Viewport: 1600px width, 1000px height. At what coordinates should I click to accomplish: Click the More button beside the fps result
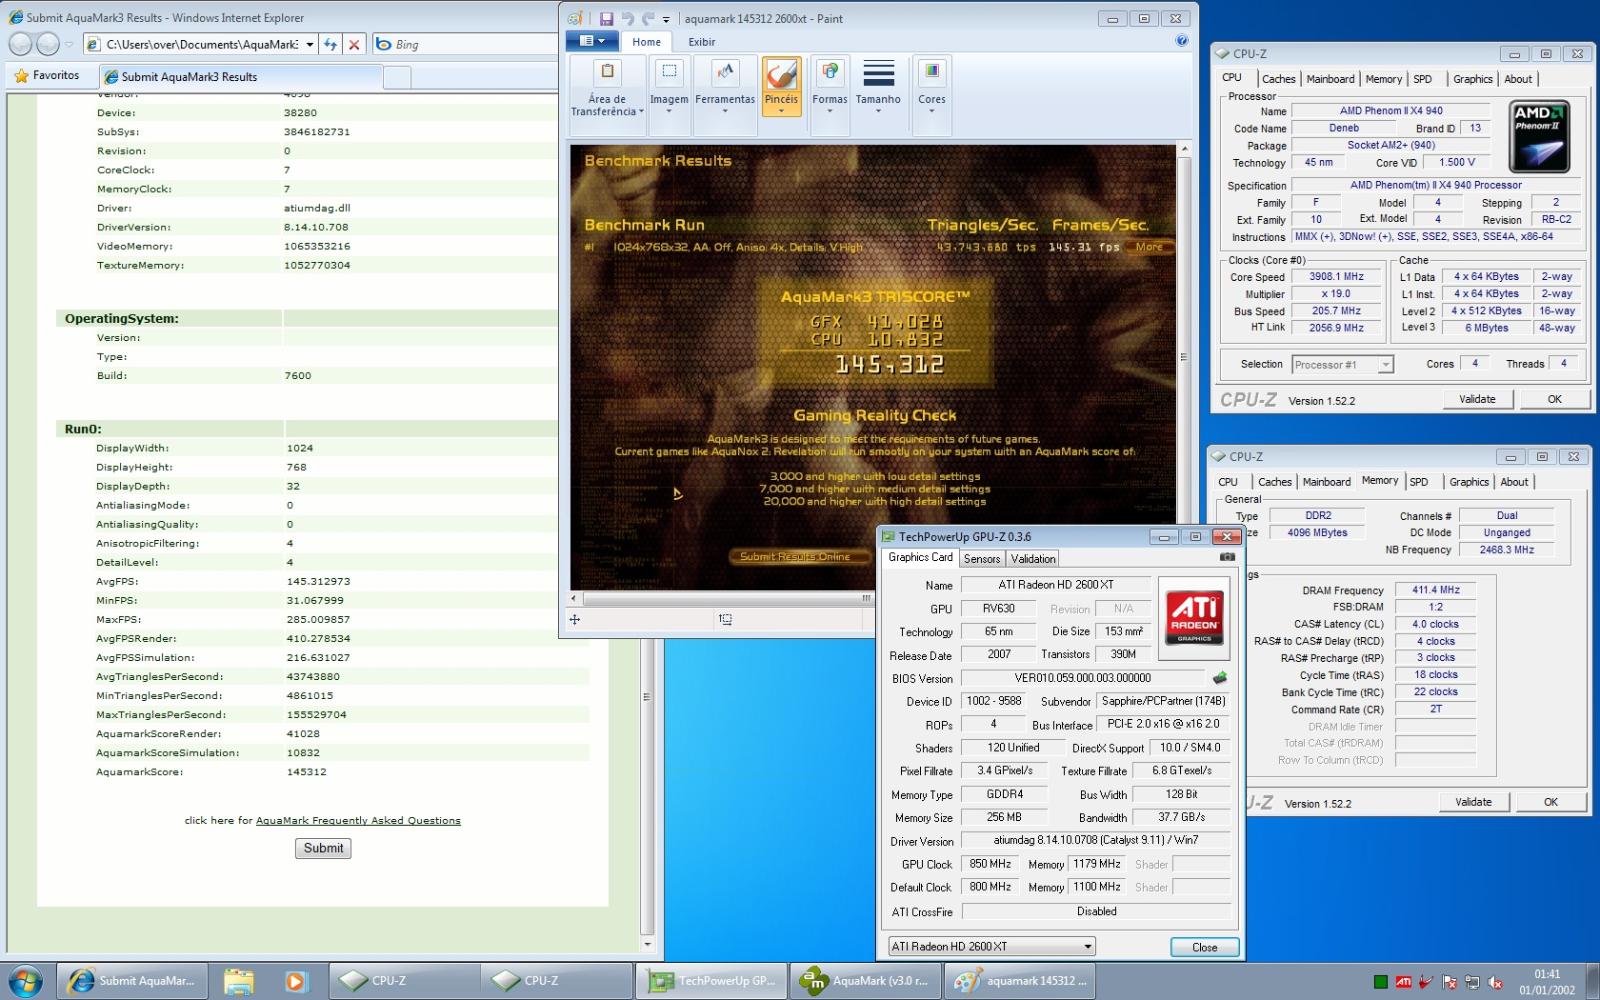1149,247
